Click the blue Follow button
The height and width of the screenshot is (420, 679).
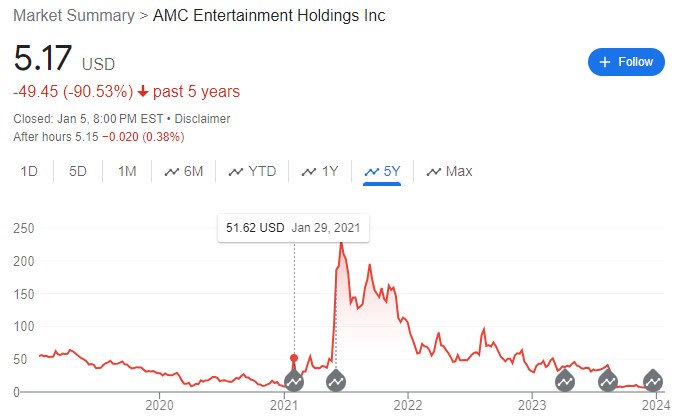coord(626,62)
